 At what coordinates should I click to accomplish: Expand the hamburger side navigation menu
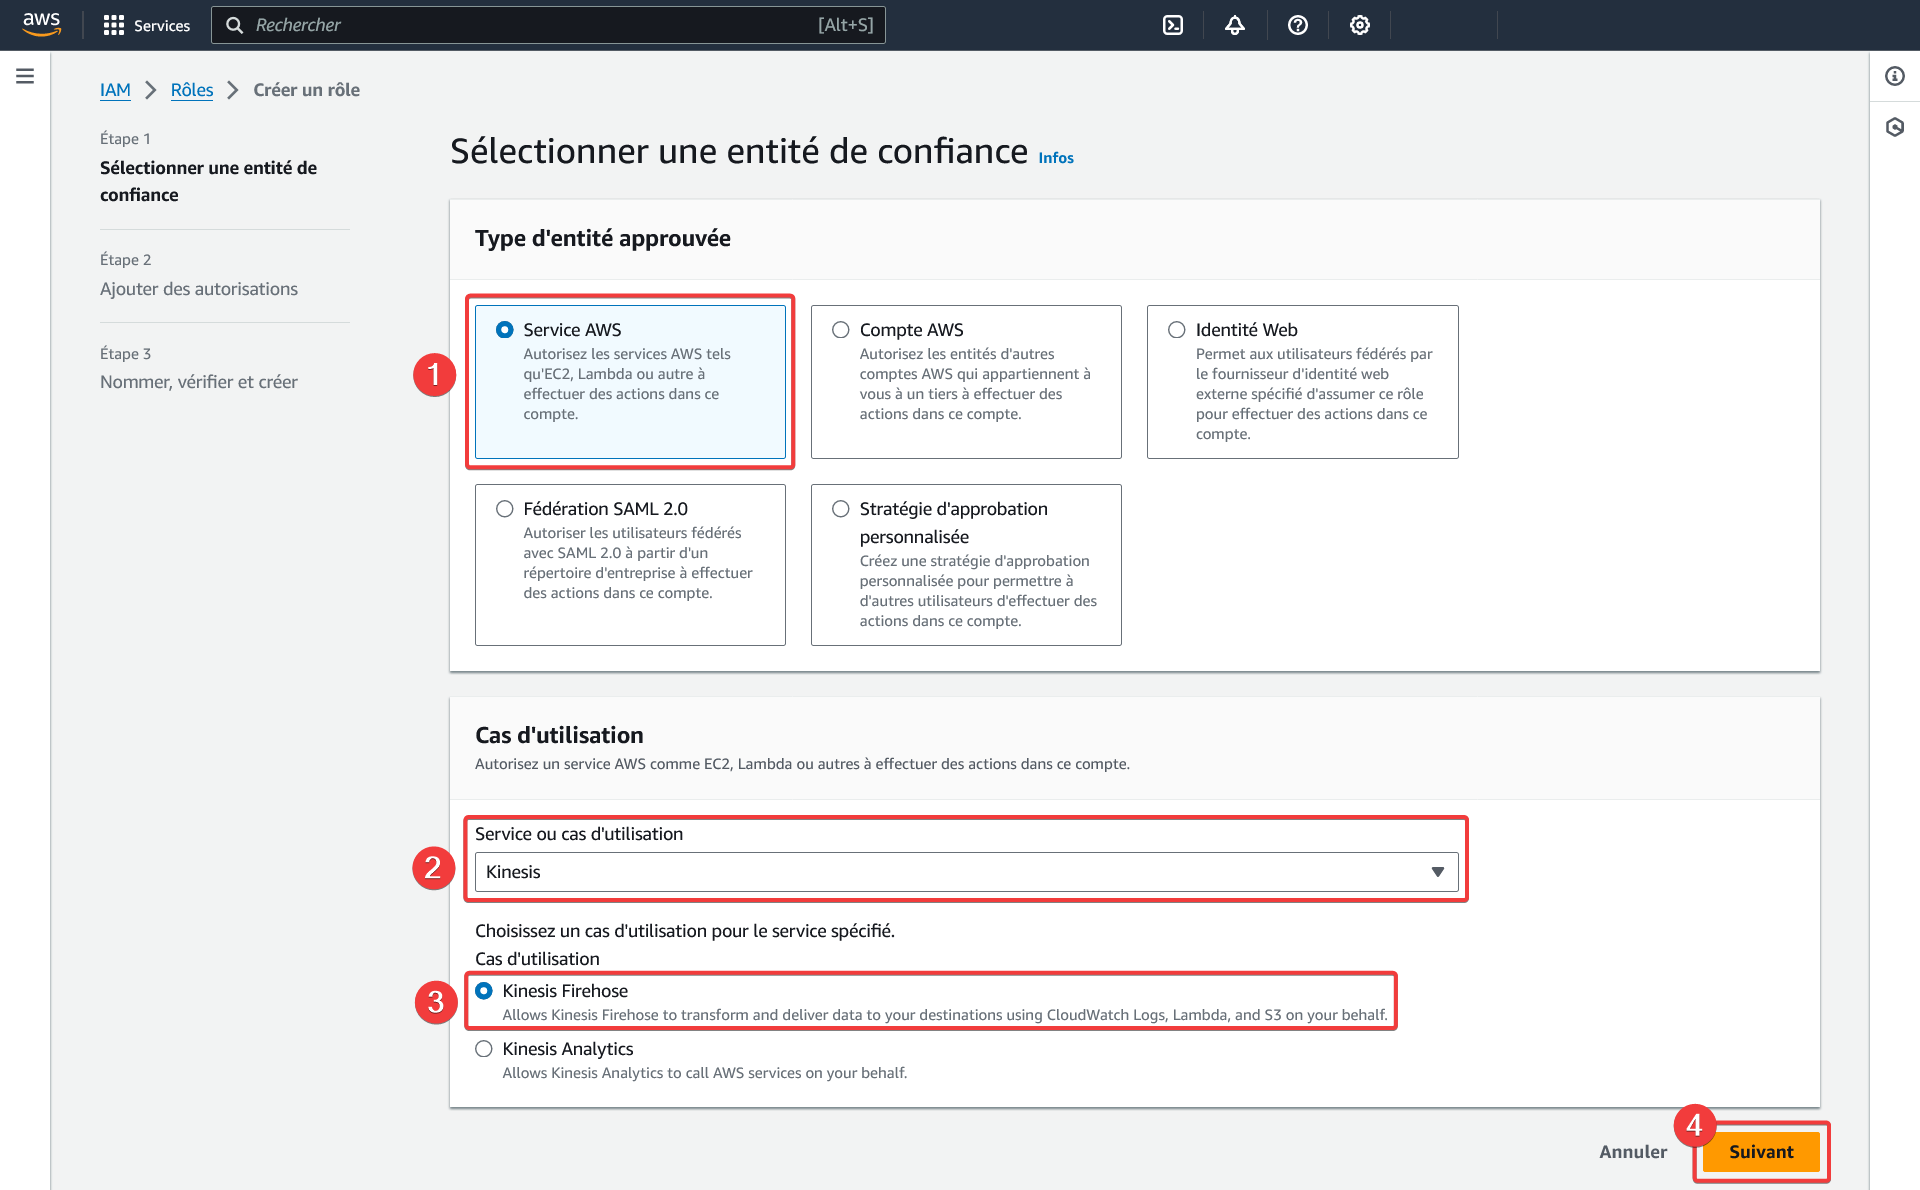coord(25,76)
